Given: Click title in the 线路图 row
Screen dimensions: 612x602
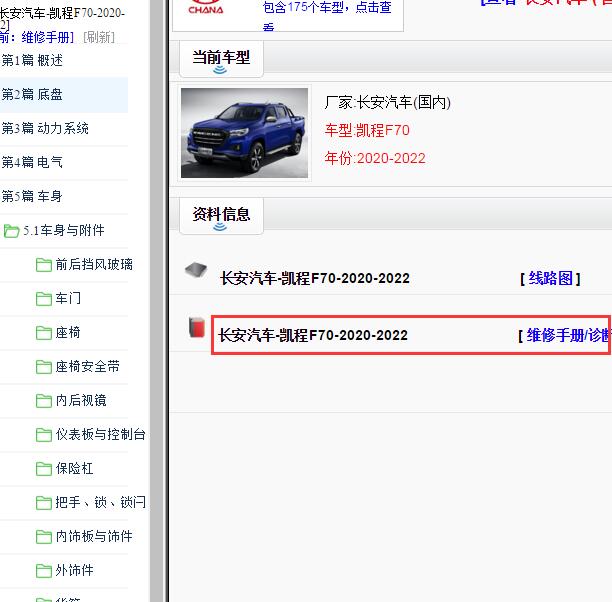Looking at the screenshot, I should (x=315, y=278).
